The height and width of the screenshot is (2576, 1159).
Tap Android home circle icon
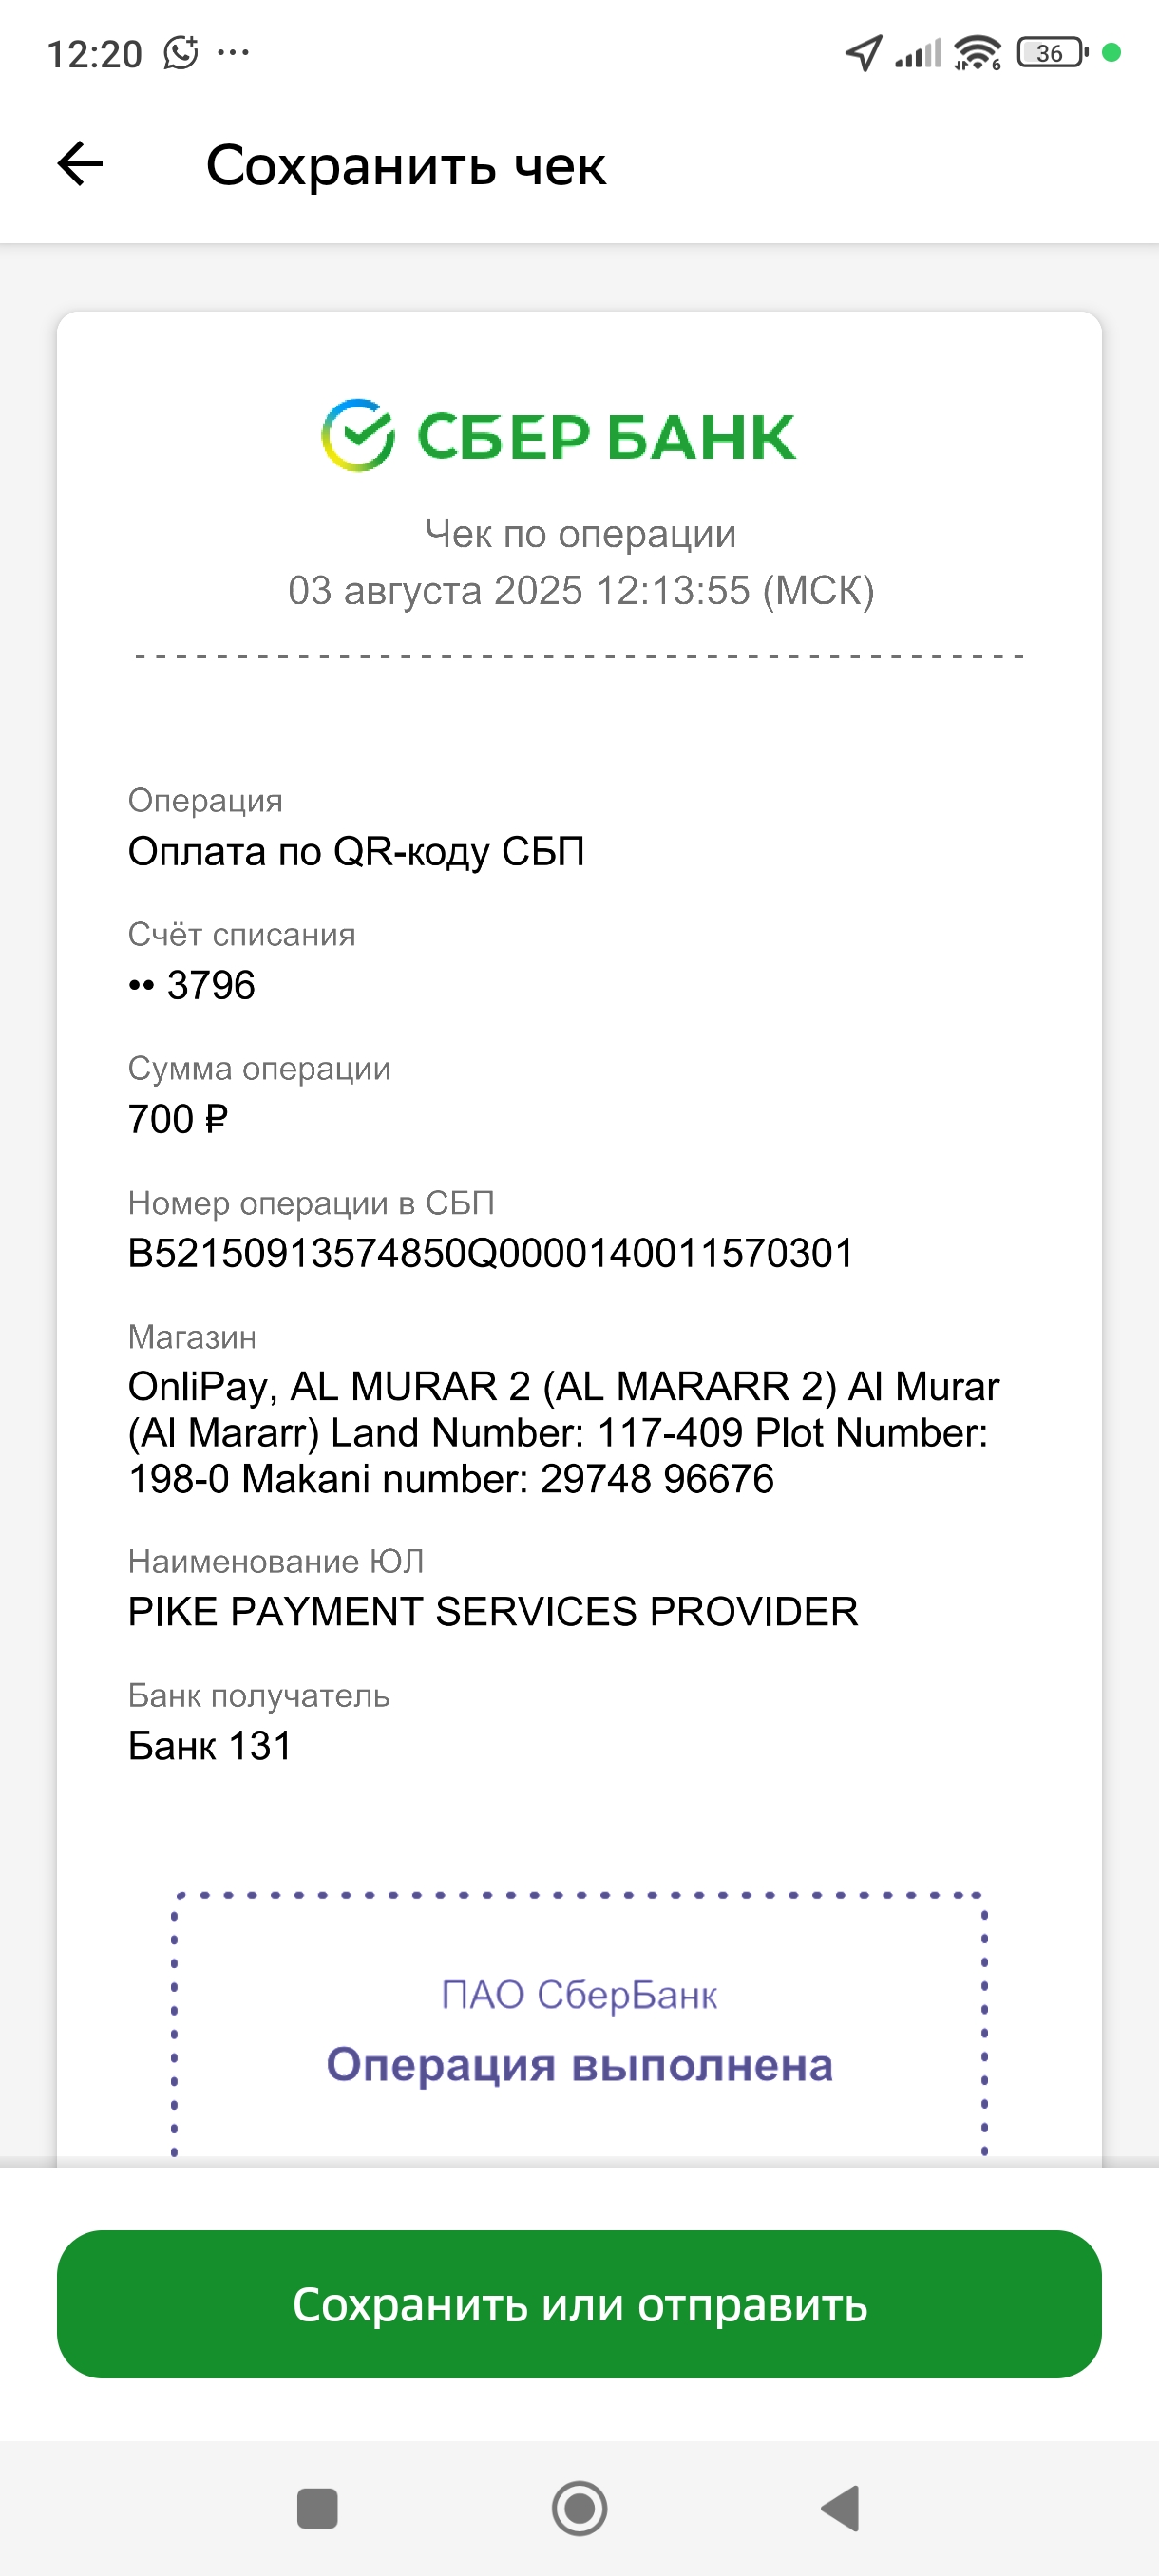pyautogui.click(x=579, y=2508)
